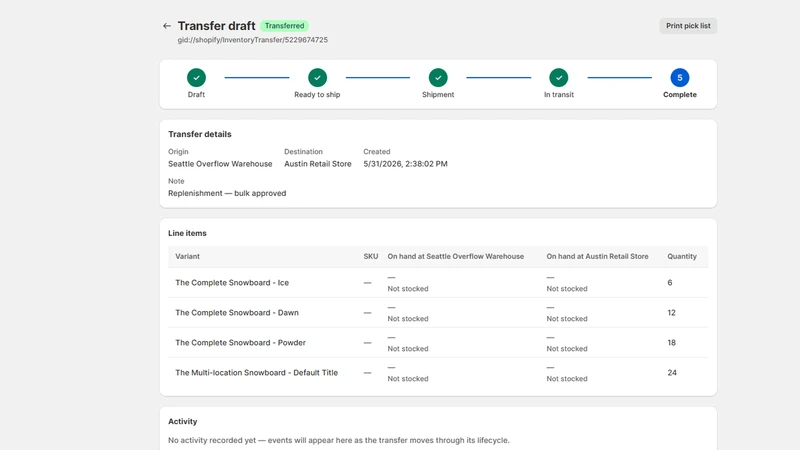The width and height of the screenshot is (800, 450).
Task: Click the transfer gid identifier text
Action: [x=253, y=40]
